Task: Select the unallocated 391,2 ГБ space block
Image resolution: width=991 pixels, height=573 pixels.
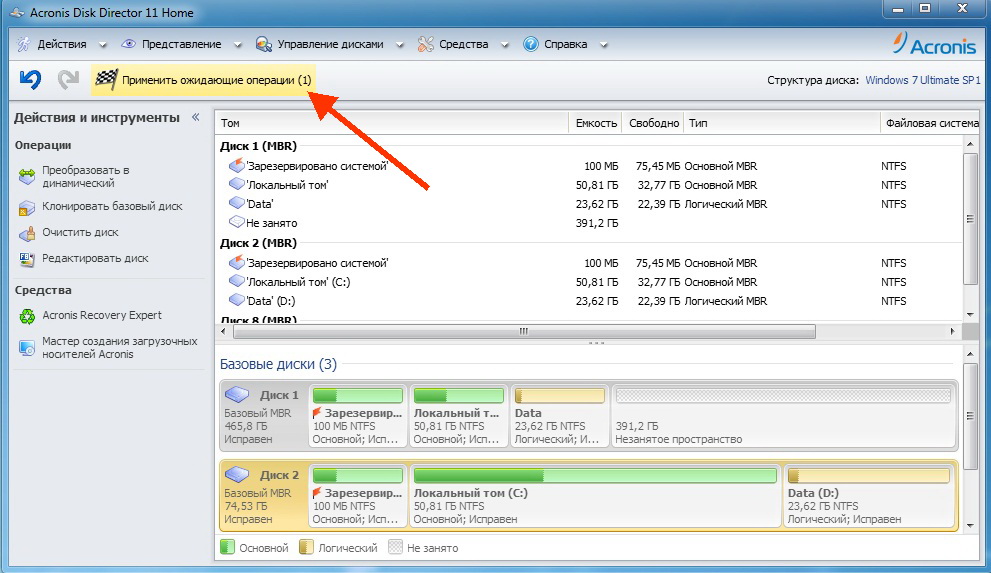Action: pyautogui.click(x=783, y=415)
